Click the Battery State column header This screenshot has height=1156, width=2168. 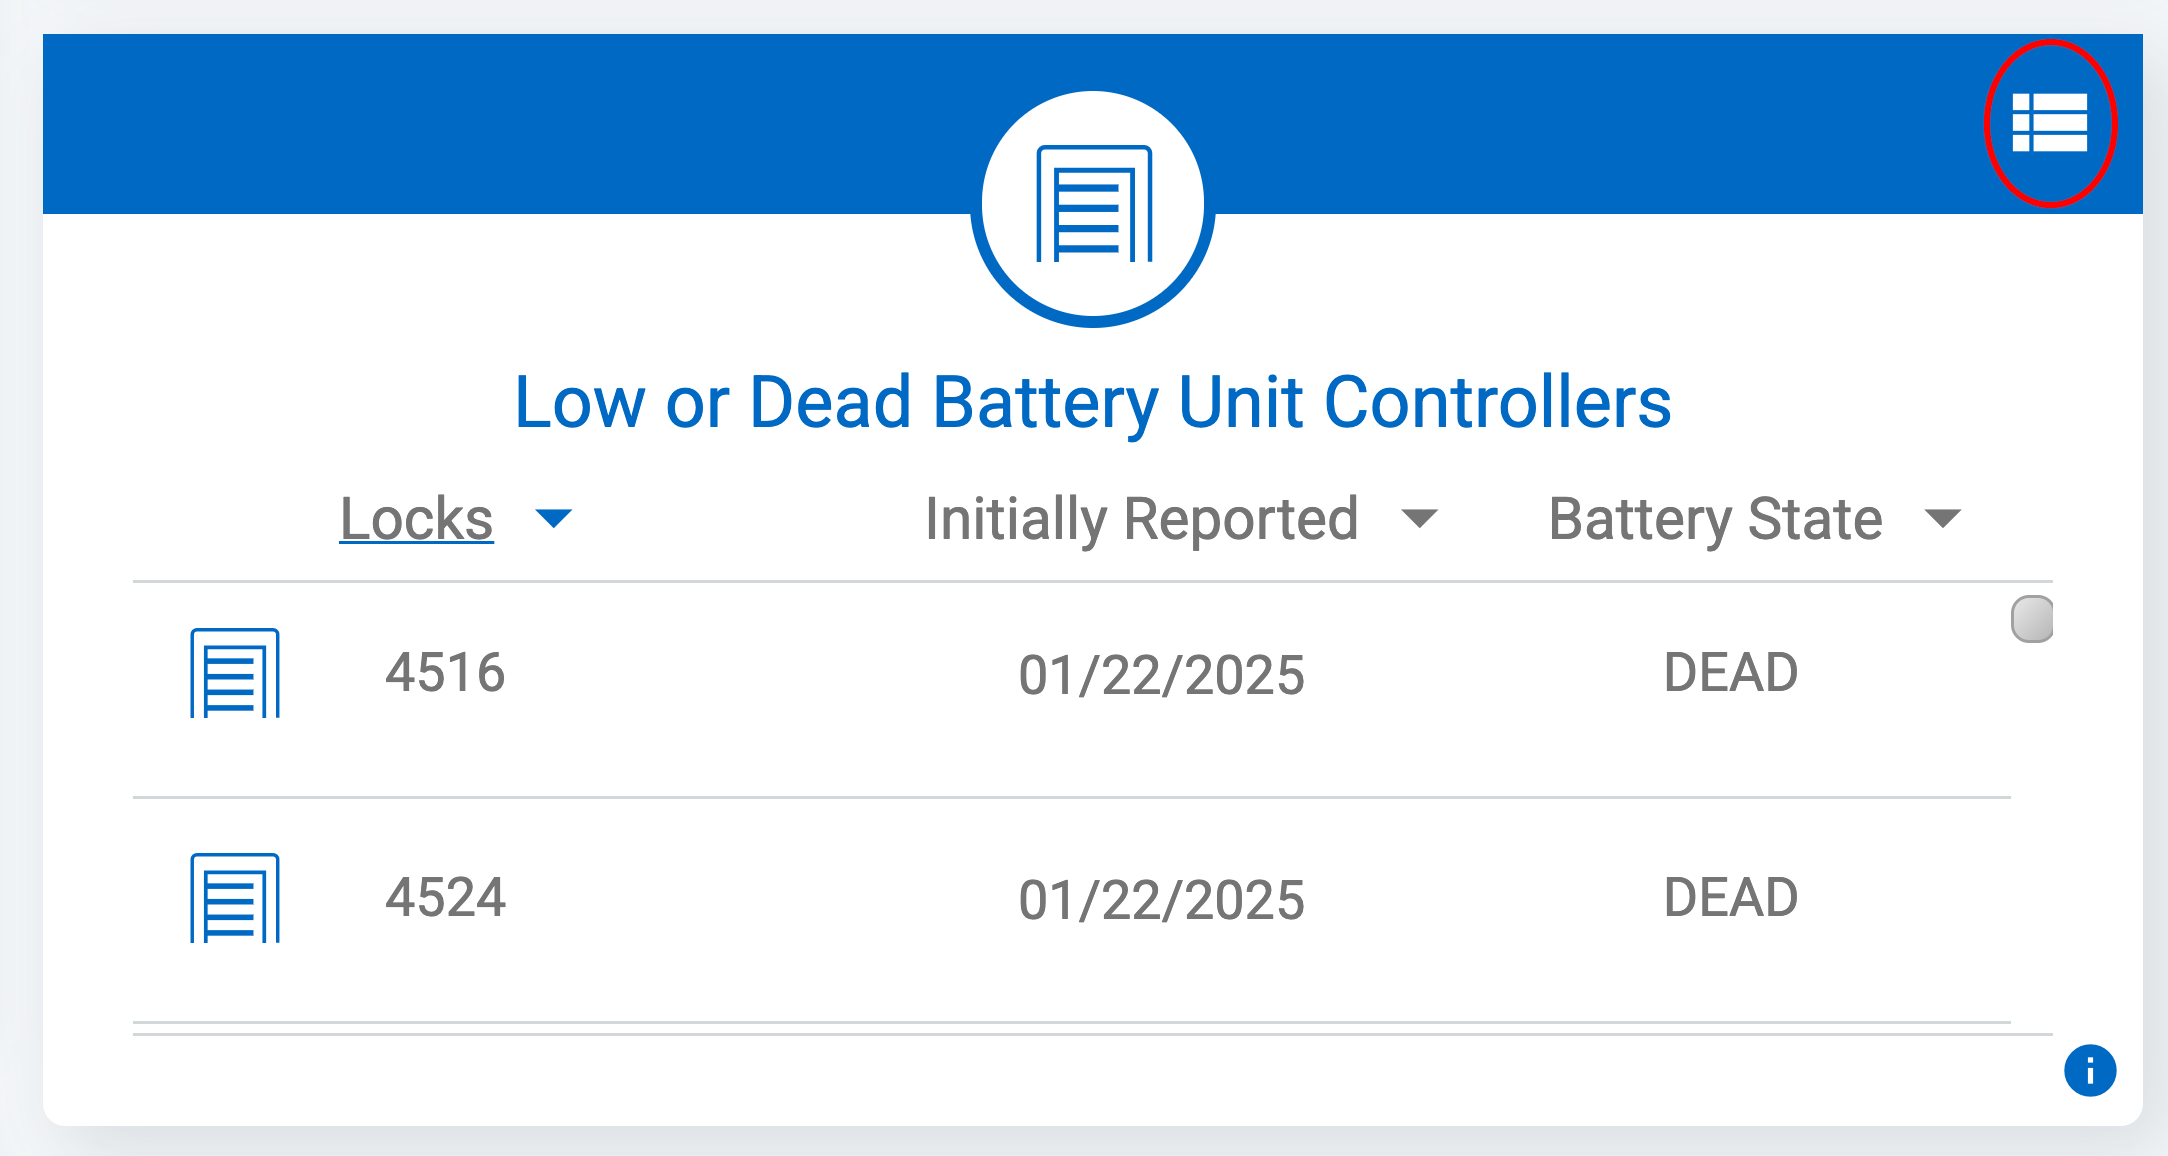pos(1715,518)
